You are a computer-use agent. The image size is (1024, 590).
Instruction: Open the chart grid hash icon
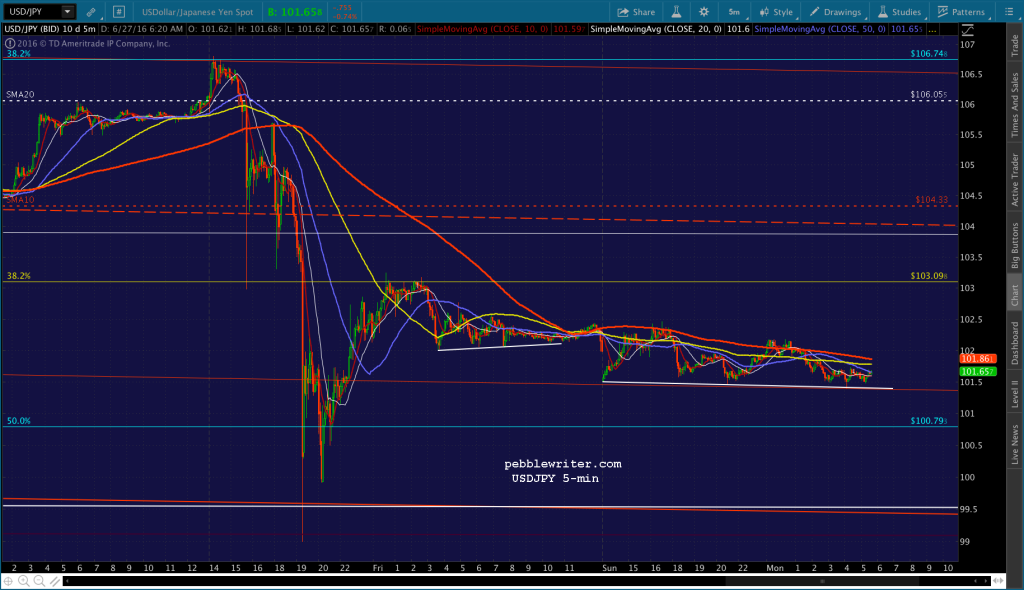pyautogui.click(x=118, y=12)
